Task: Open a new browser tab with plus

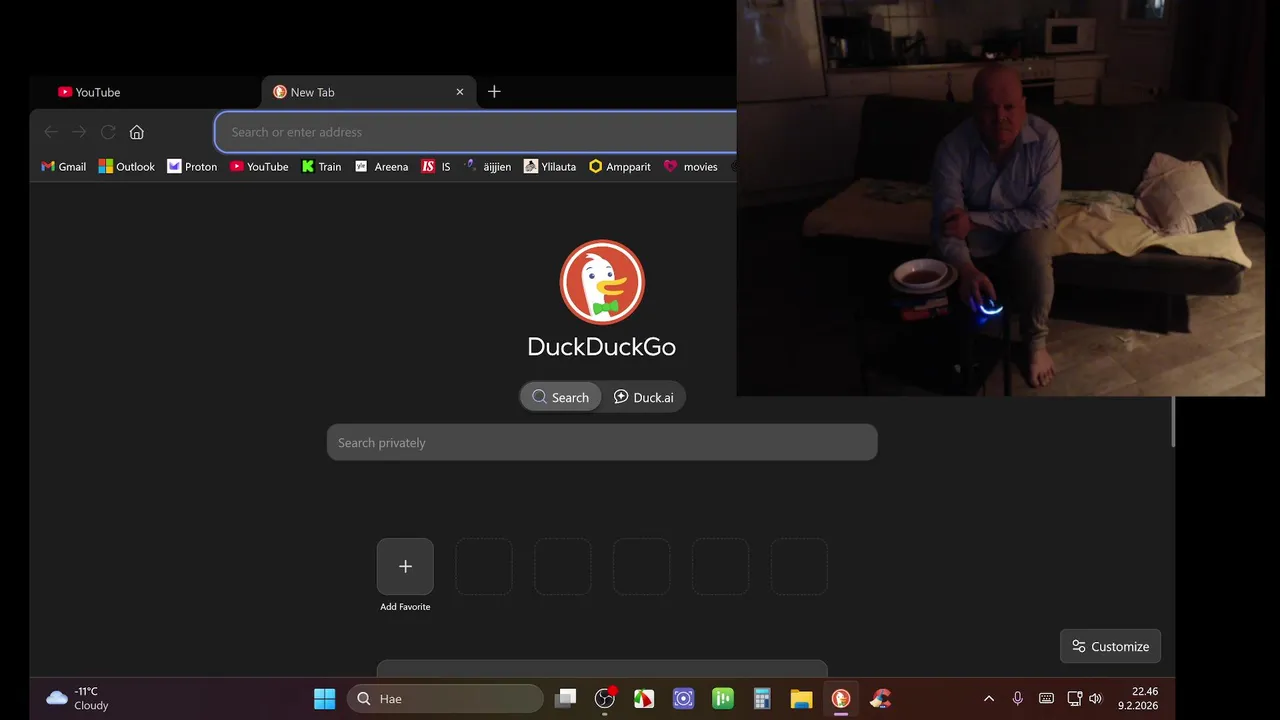Action: [494, 91]
